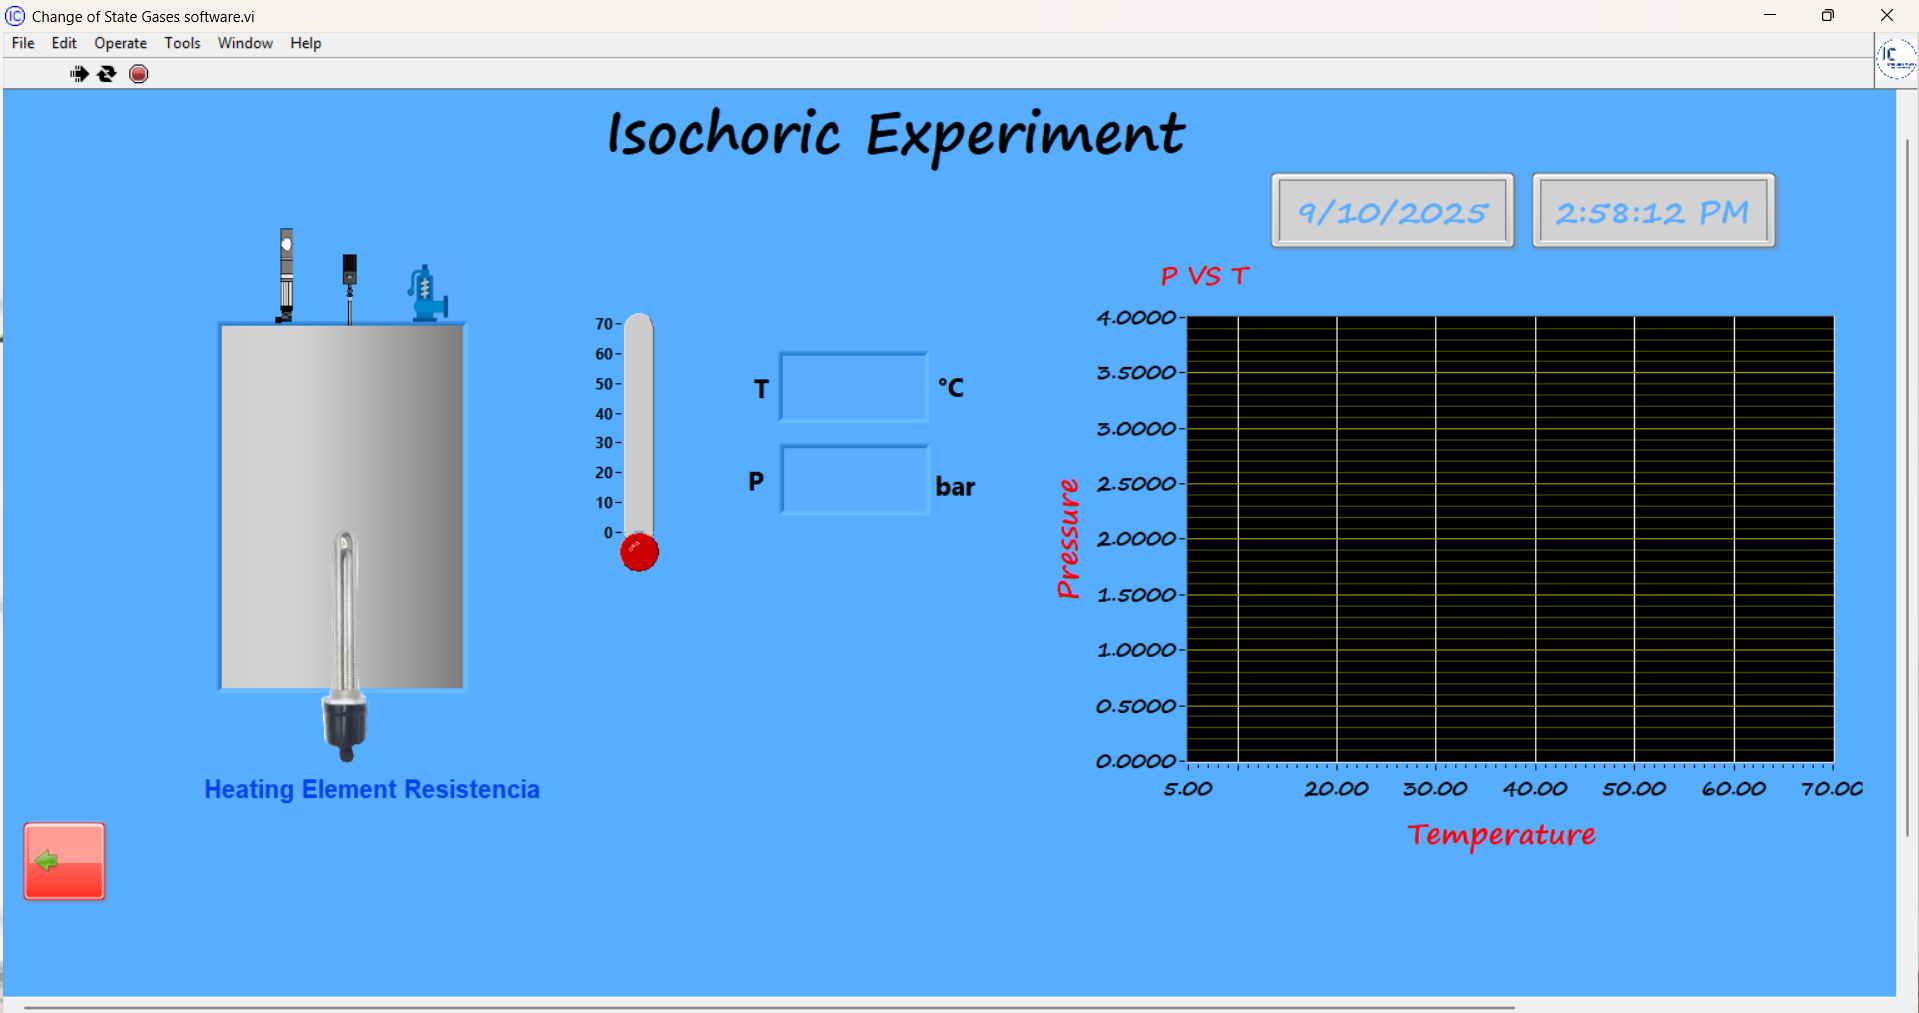
Task: Click the blue safety valve on tank
Action: pos(427,294)
